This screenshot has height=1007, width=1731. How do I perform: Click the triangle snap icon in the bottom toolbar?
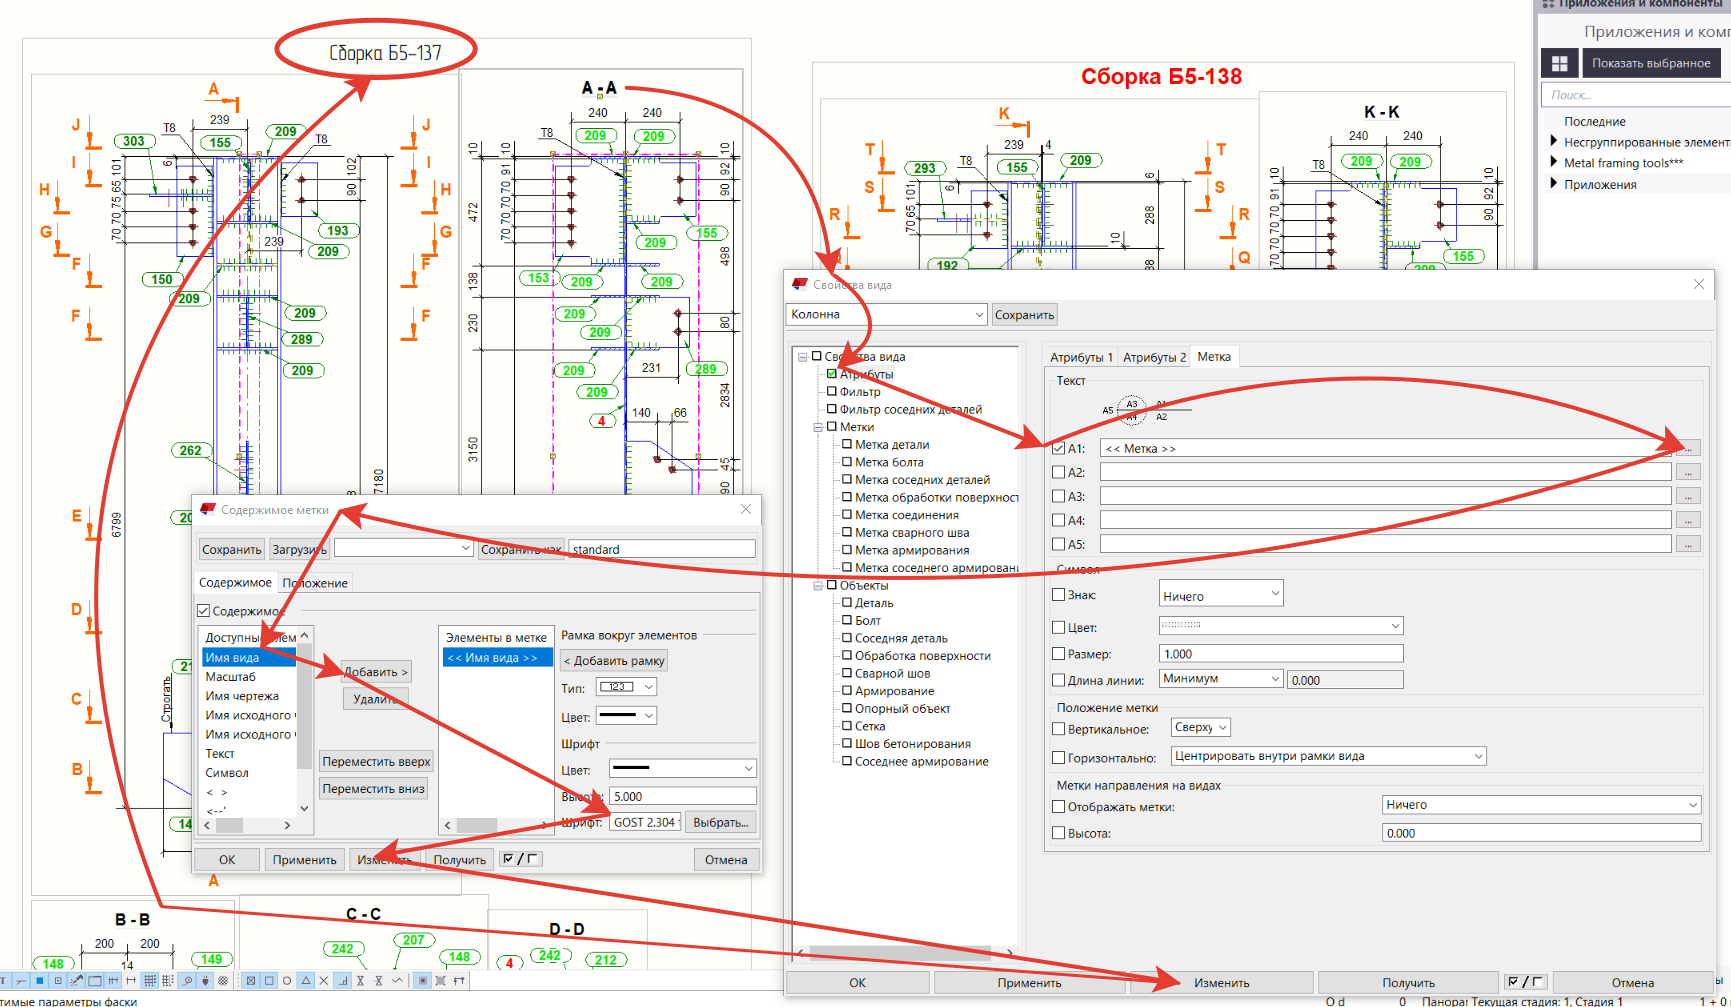(306, 981)
